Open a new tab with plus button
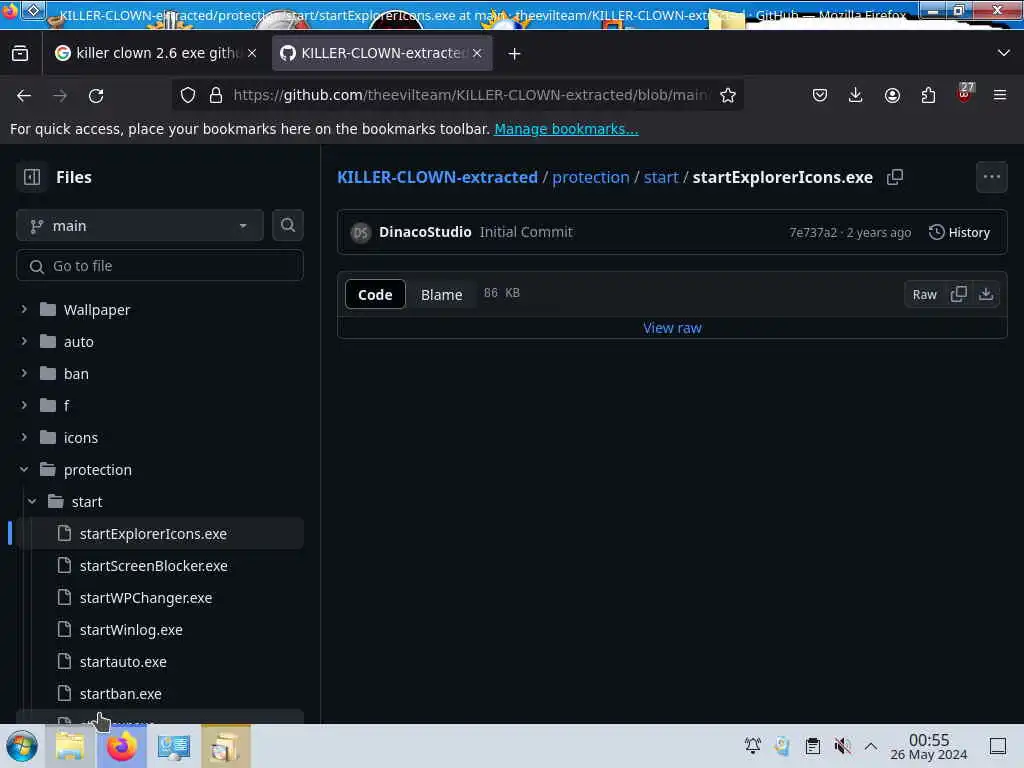 (515, 54)
